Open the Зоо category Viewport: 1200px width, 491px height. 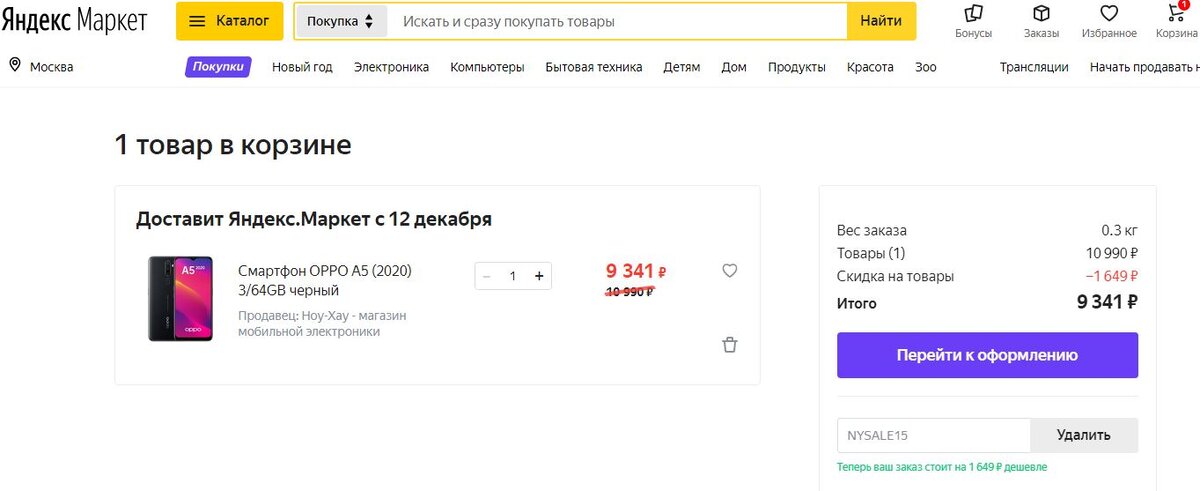[x=926, y=67]
